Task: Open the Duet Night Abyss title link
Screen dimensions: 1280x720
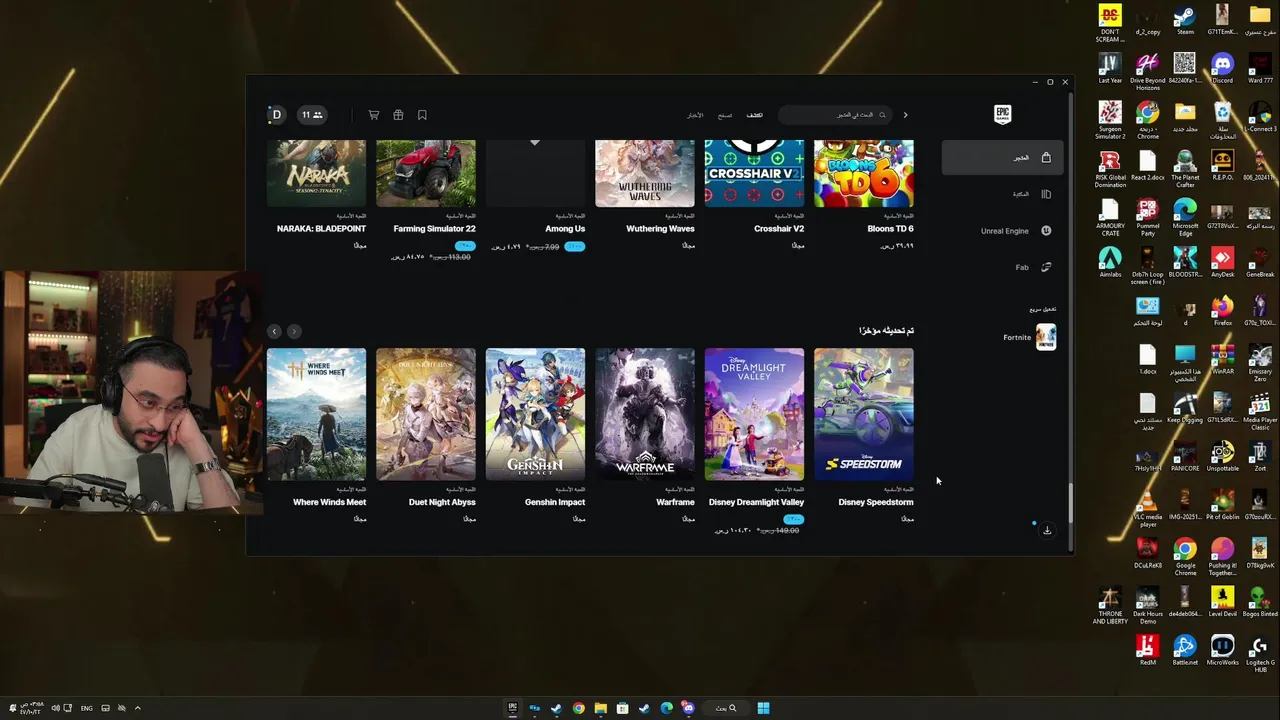Action: click(x=442, y=502)
